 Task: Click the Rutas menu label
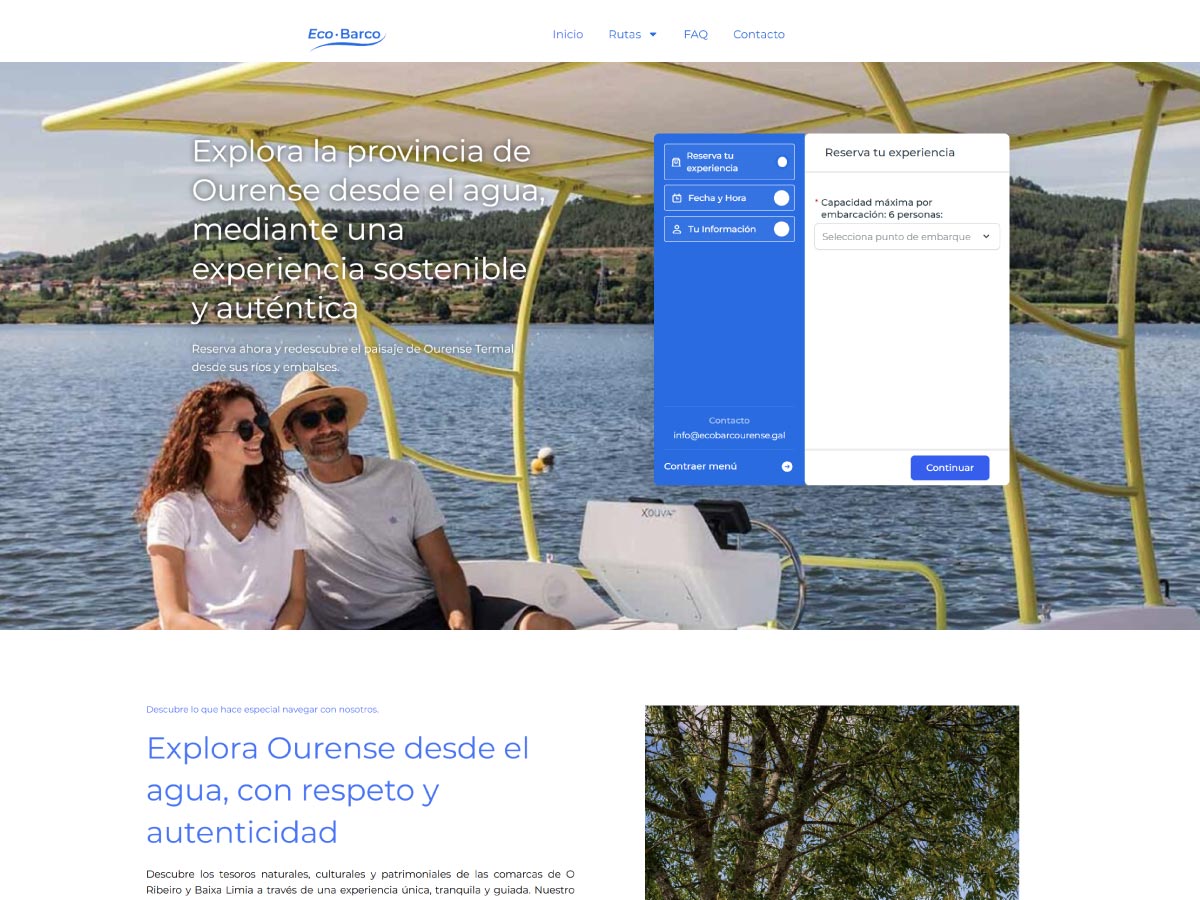click(x=624, y=35)
